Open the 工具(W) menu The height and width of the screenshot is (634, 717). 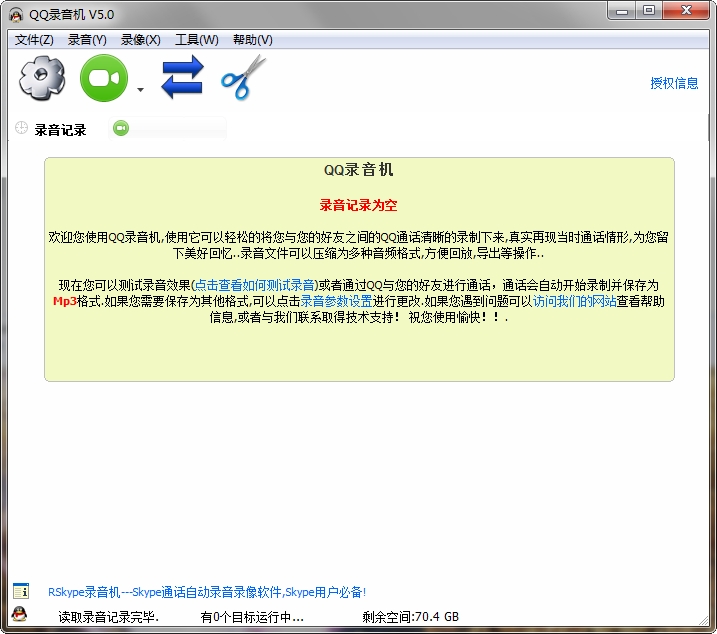(196, 40)
